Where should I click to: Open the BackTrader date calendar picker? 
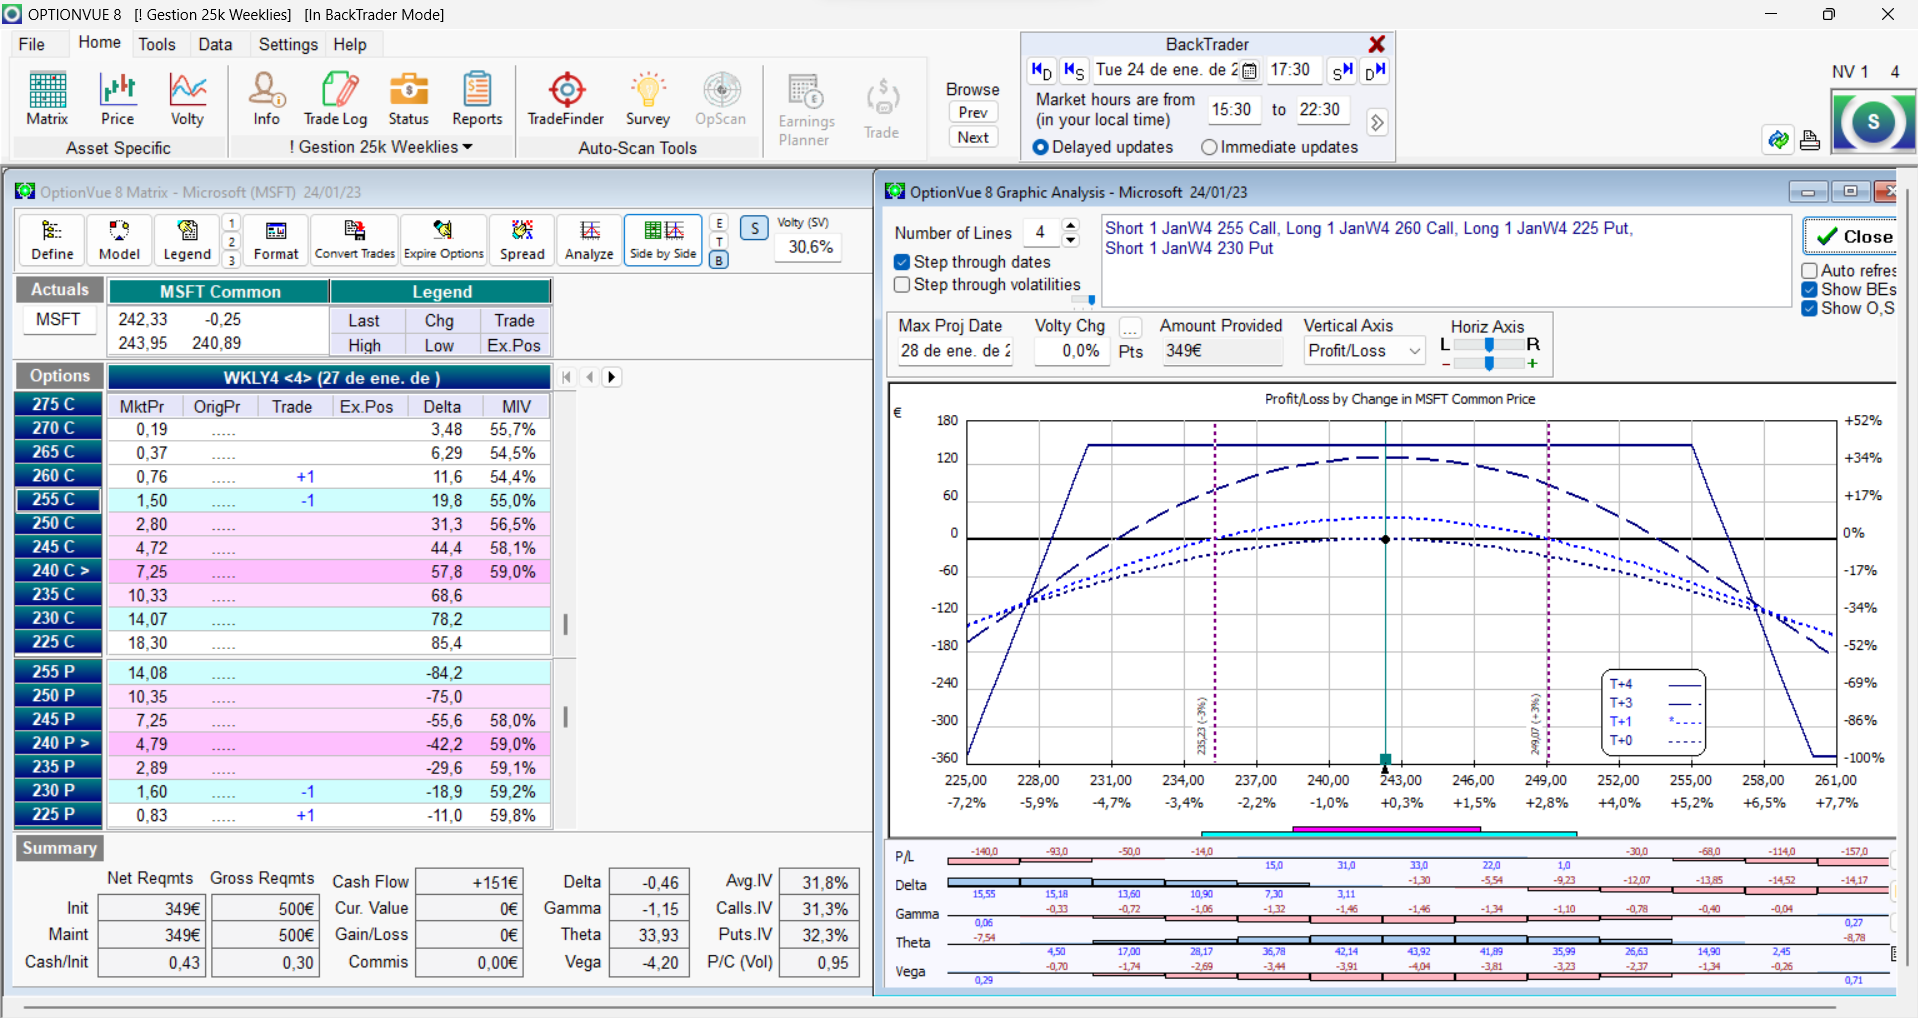tap(1249, 71)
